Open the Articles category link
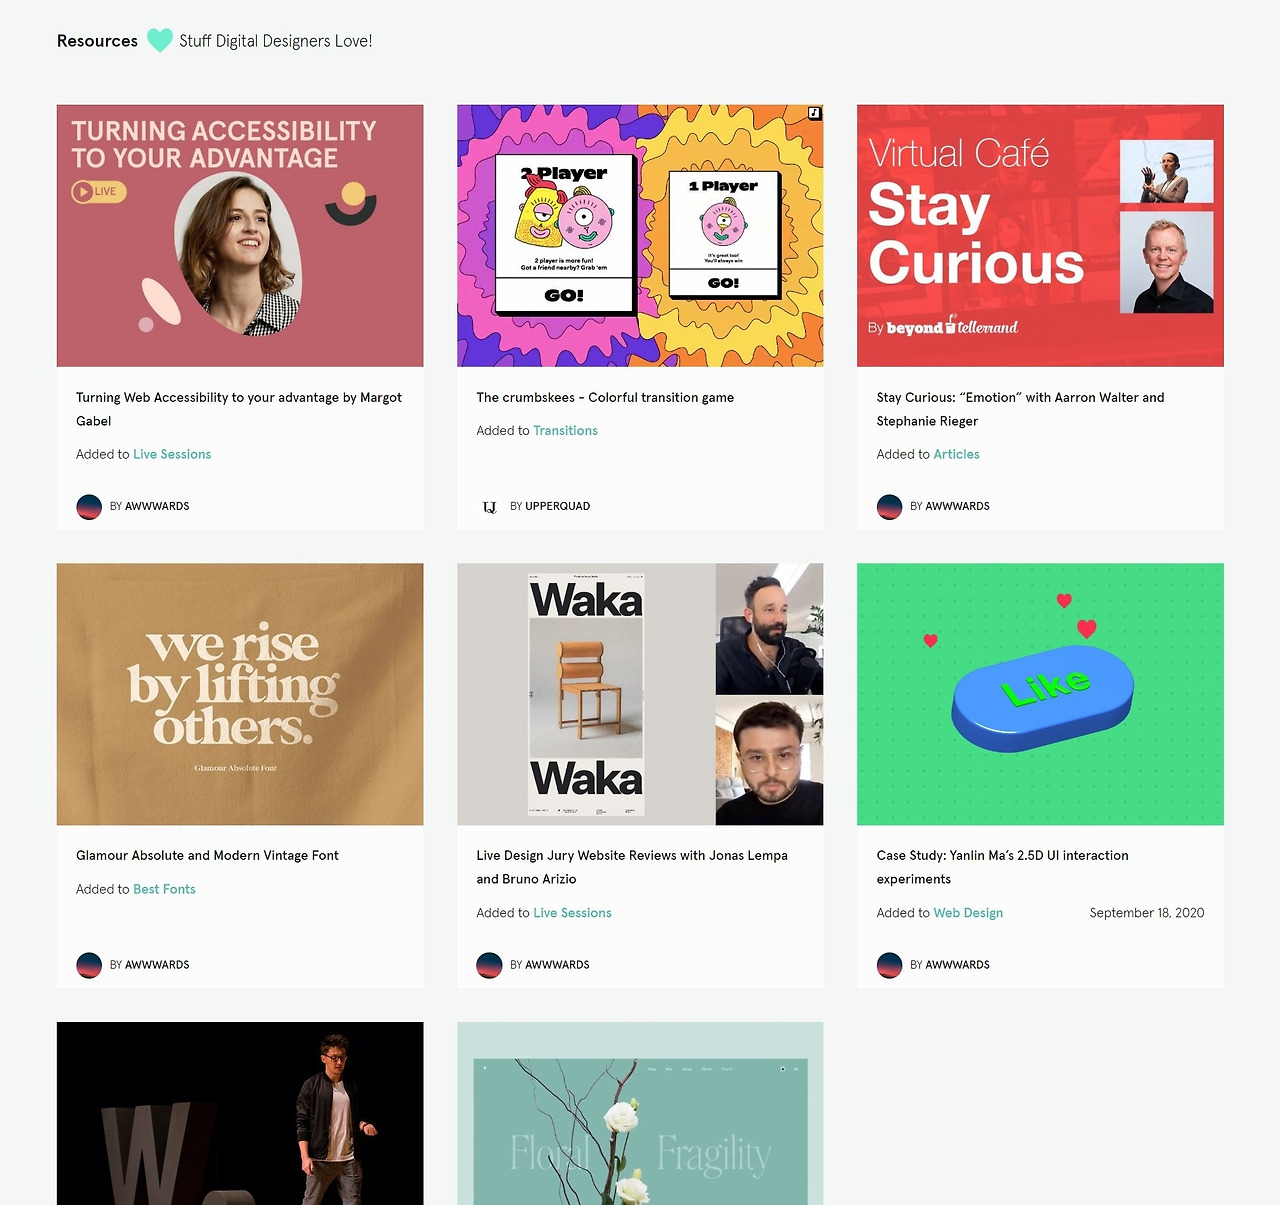The height and width of the screenshot is (1205, 1280). point(956,454)
